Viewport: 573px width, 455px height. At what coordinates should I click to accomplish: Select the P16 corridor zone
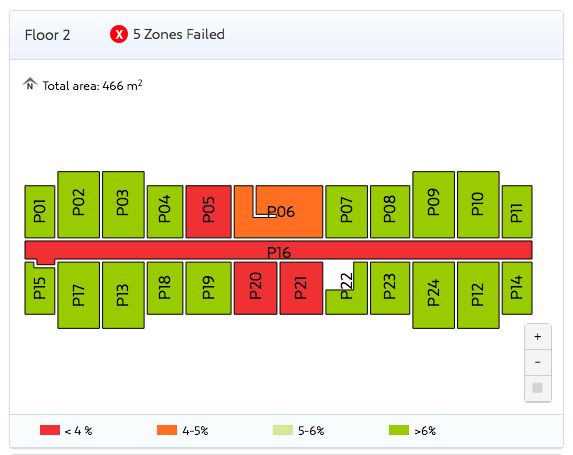[x=278, y=250]
